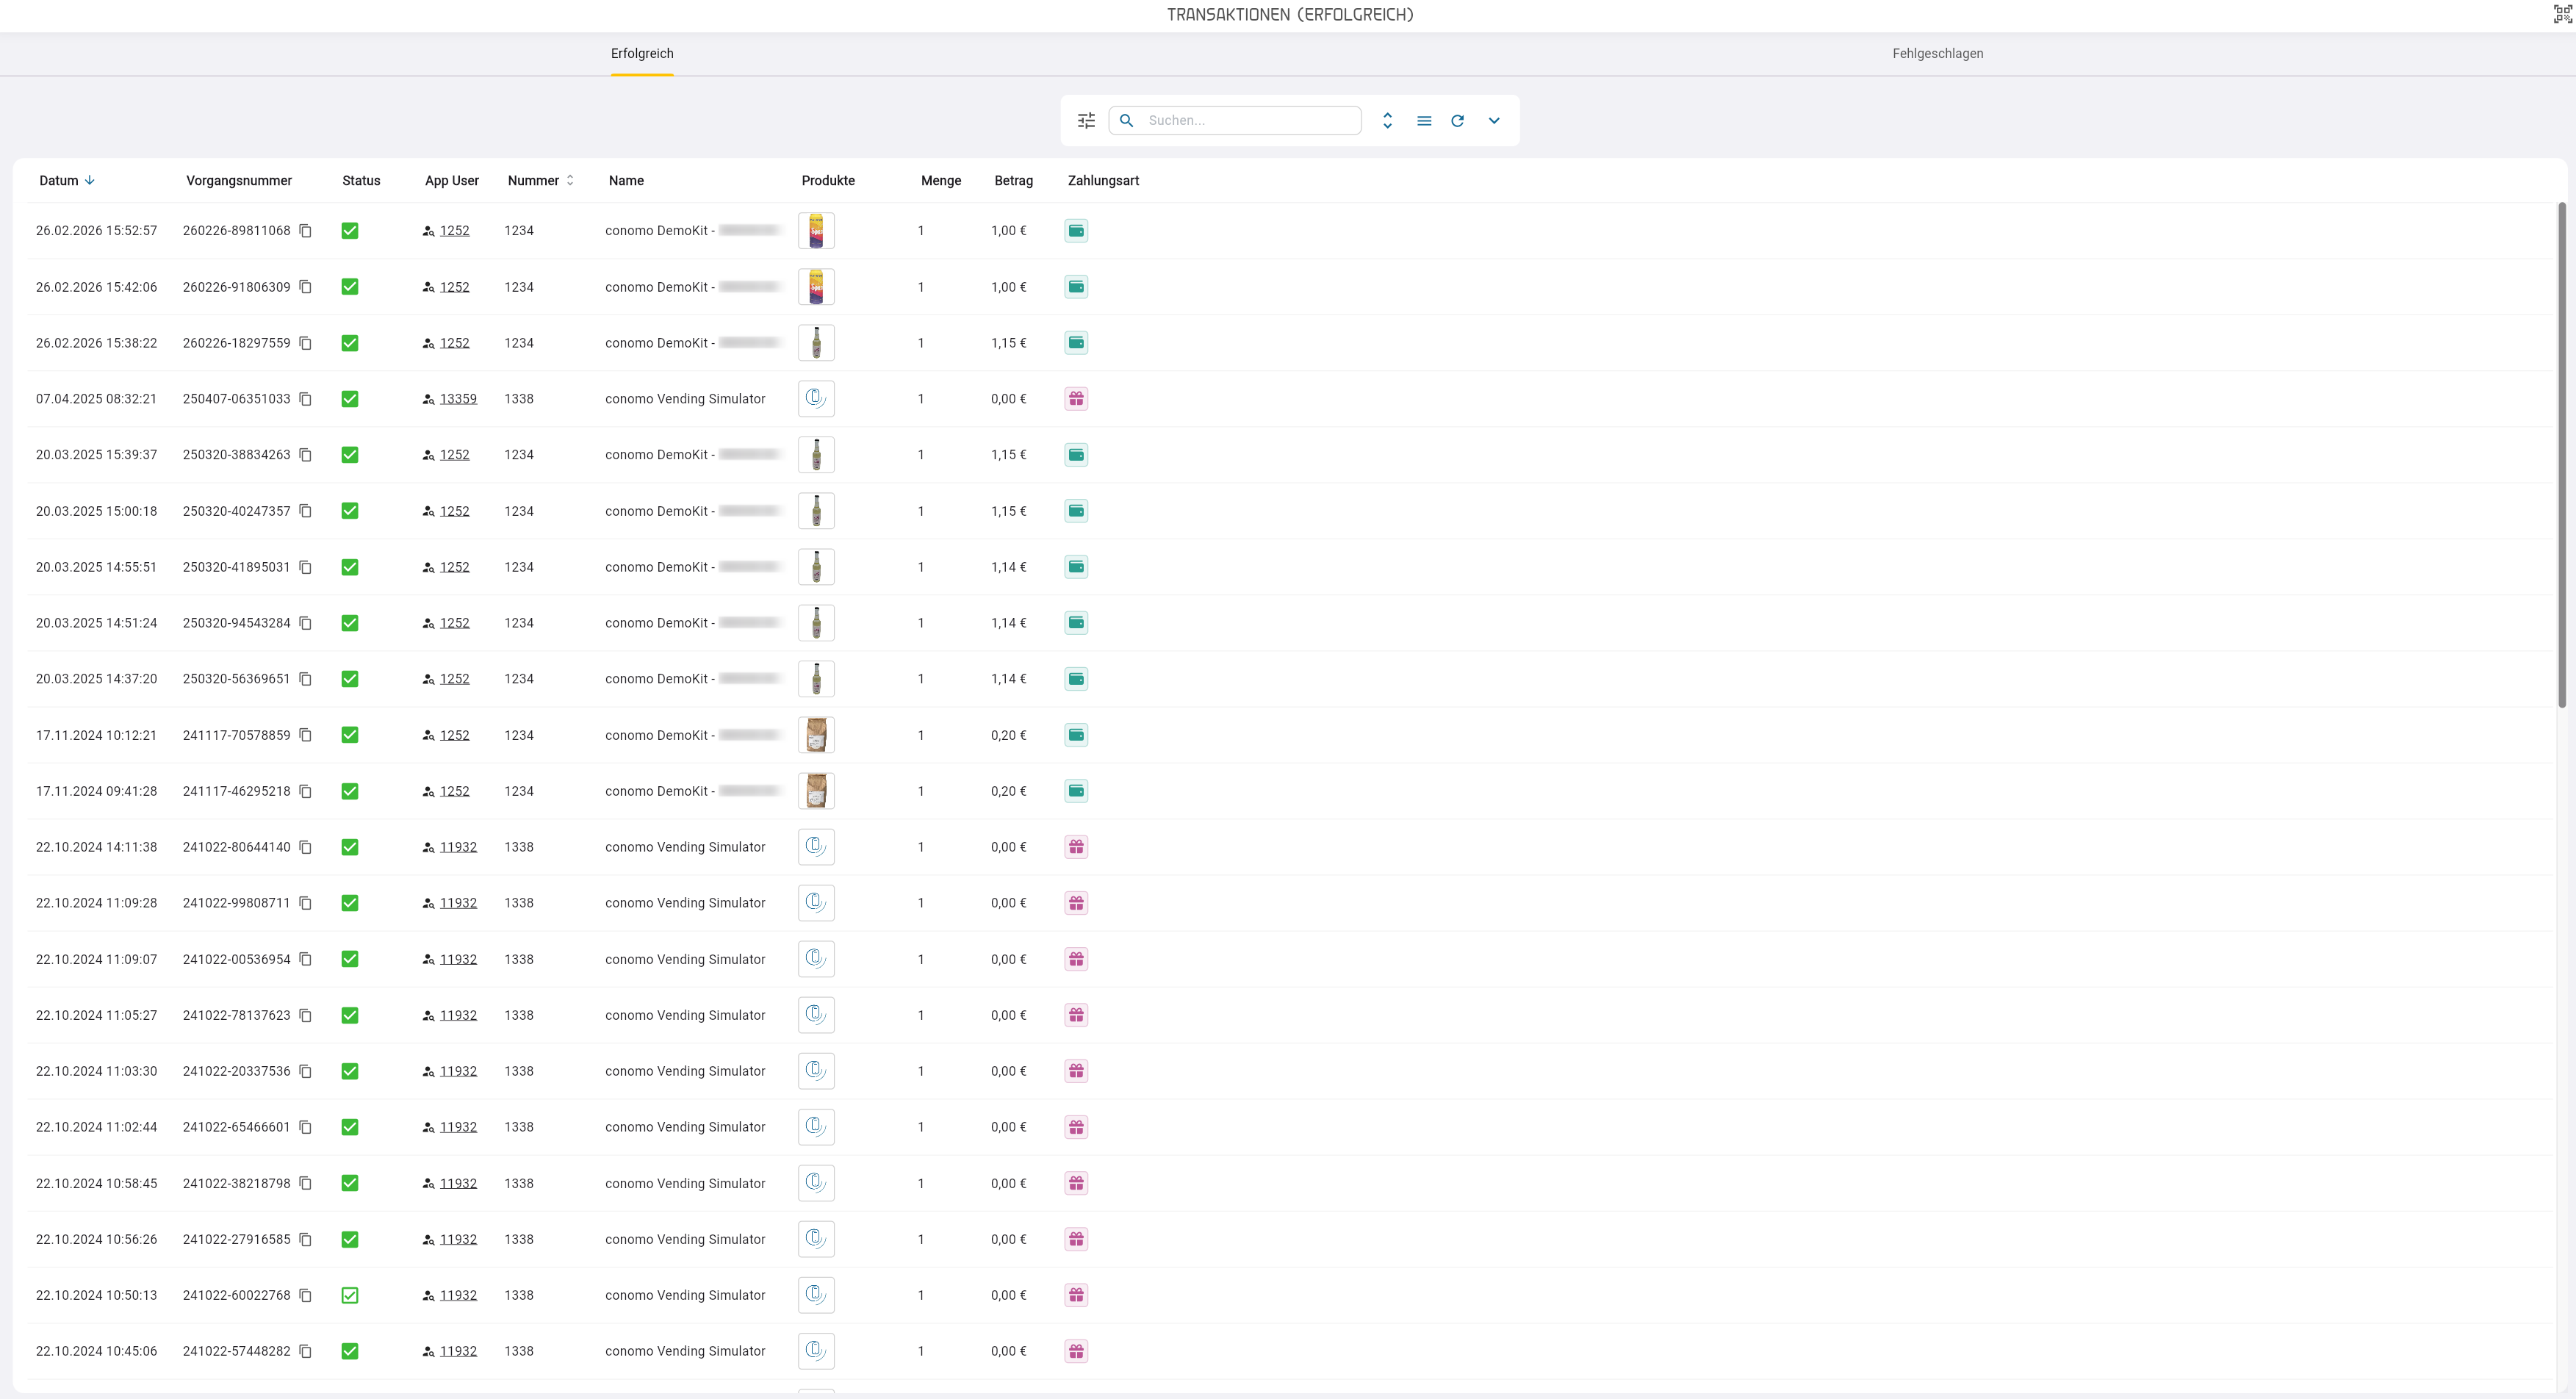Open bottle product thumbnail for 20.03.2025 14:55:51

[x=816, y=567]
